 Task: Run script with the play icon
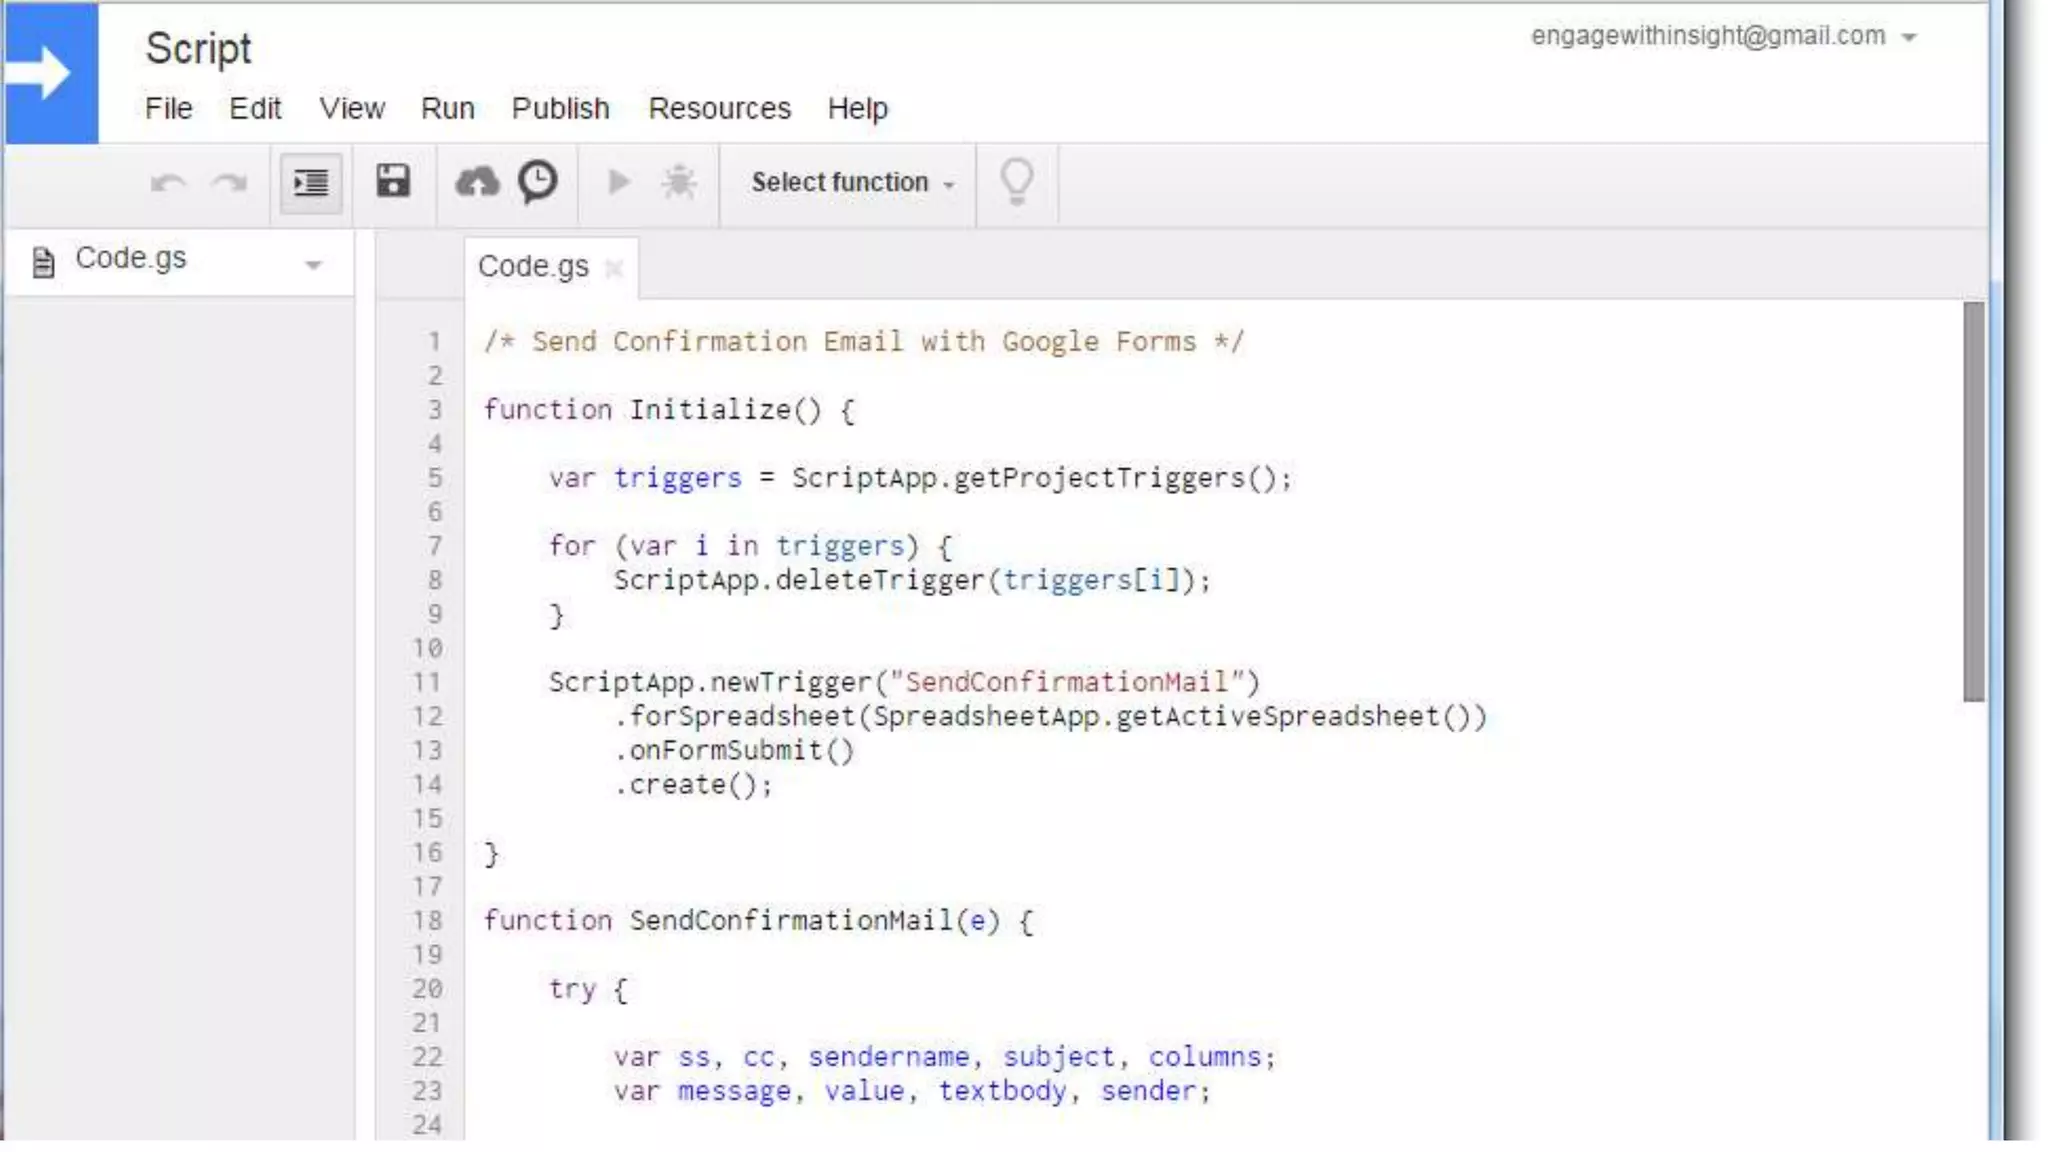pos(619,182)
